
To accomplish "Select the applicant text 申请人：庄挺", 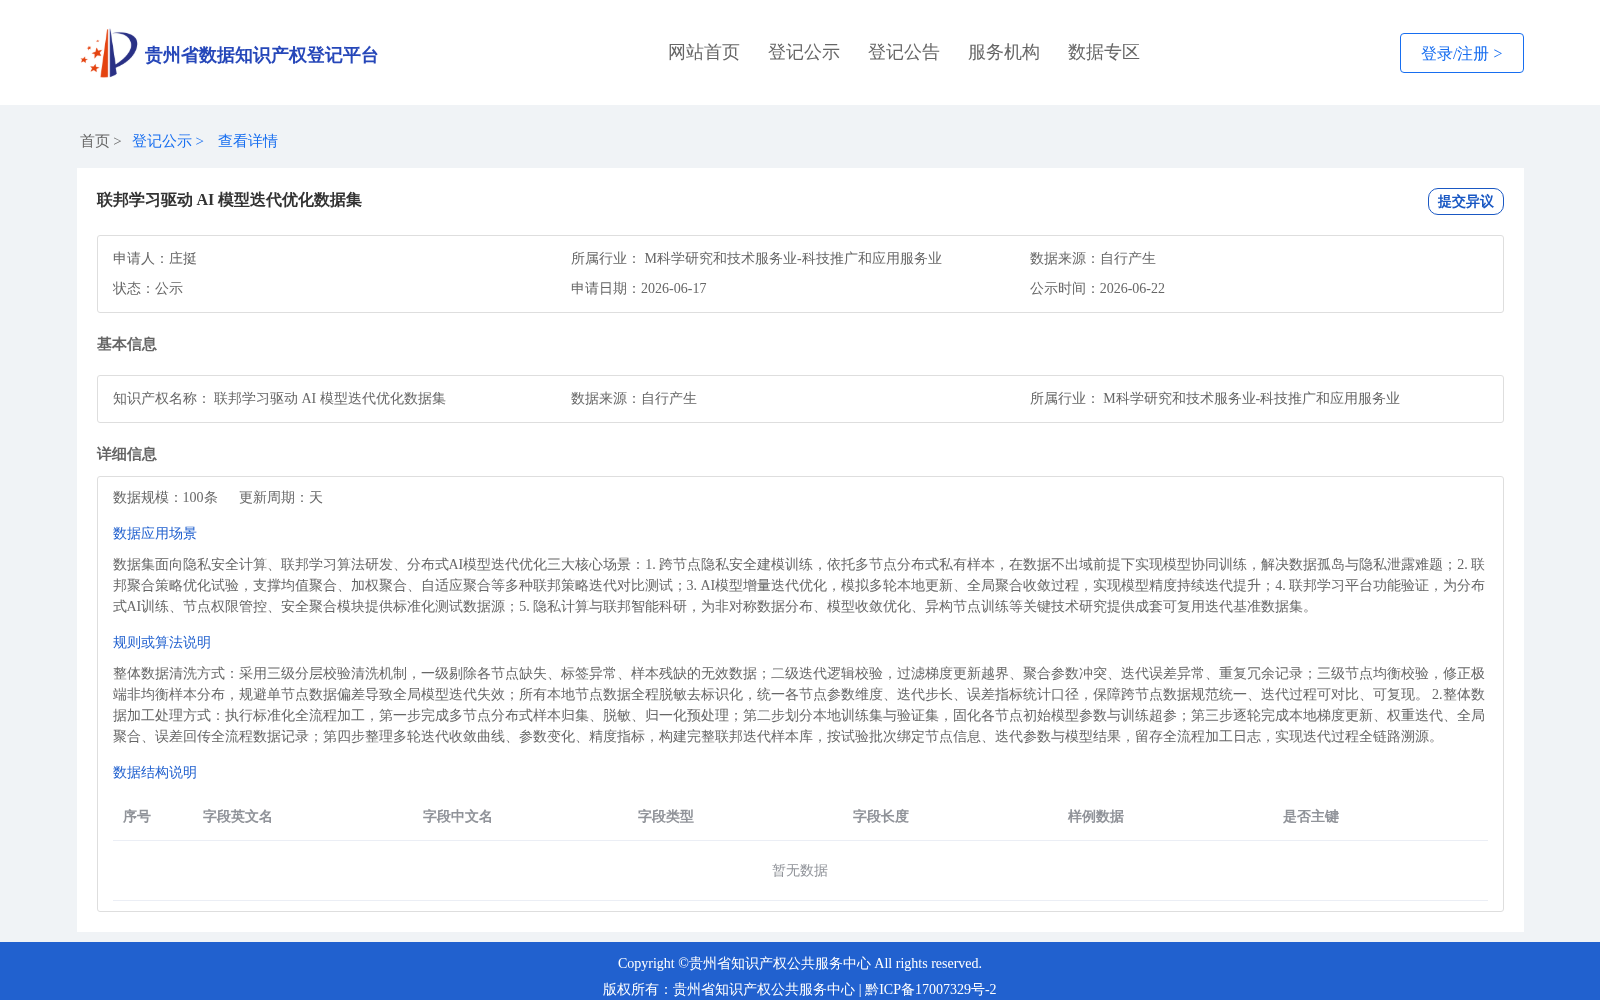I will point(155,258).
